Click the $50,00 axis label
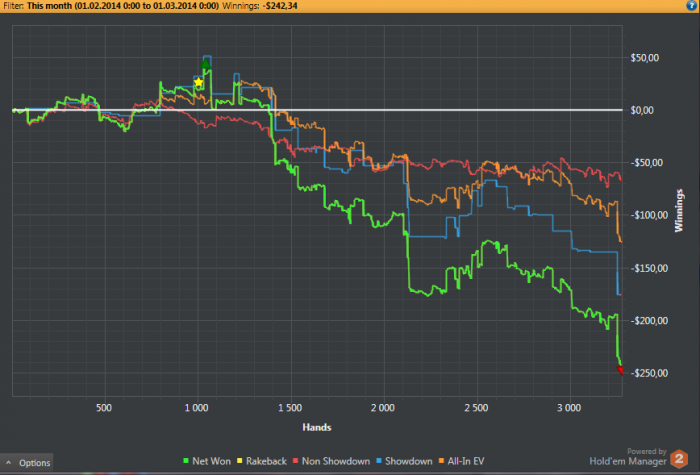The width and height of the screenshot is (700, 475). pos(644,58)
